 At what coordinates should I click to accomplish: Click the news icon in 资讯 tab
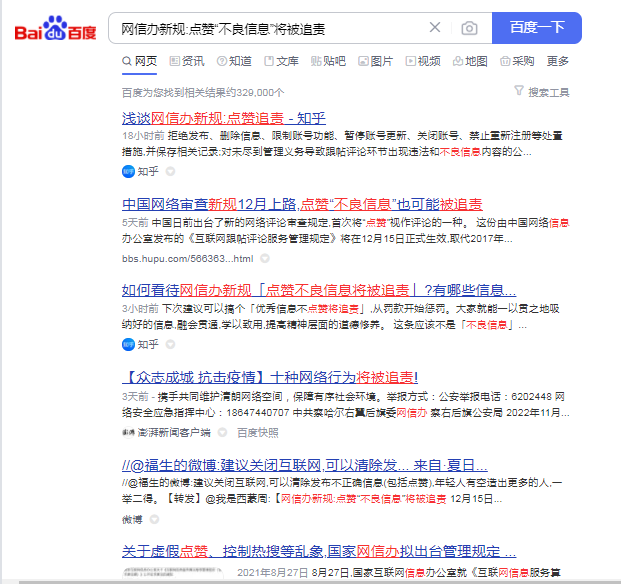coord(174,61)
